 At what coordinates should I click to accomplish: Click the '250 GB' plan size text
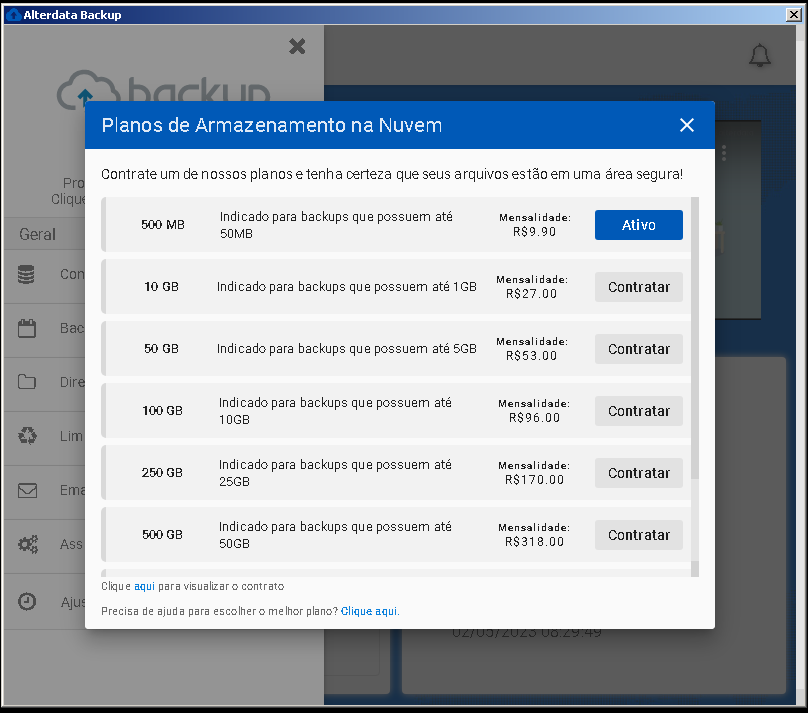point(162,473)
